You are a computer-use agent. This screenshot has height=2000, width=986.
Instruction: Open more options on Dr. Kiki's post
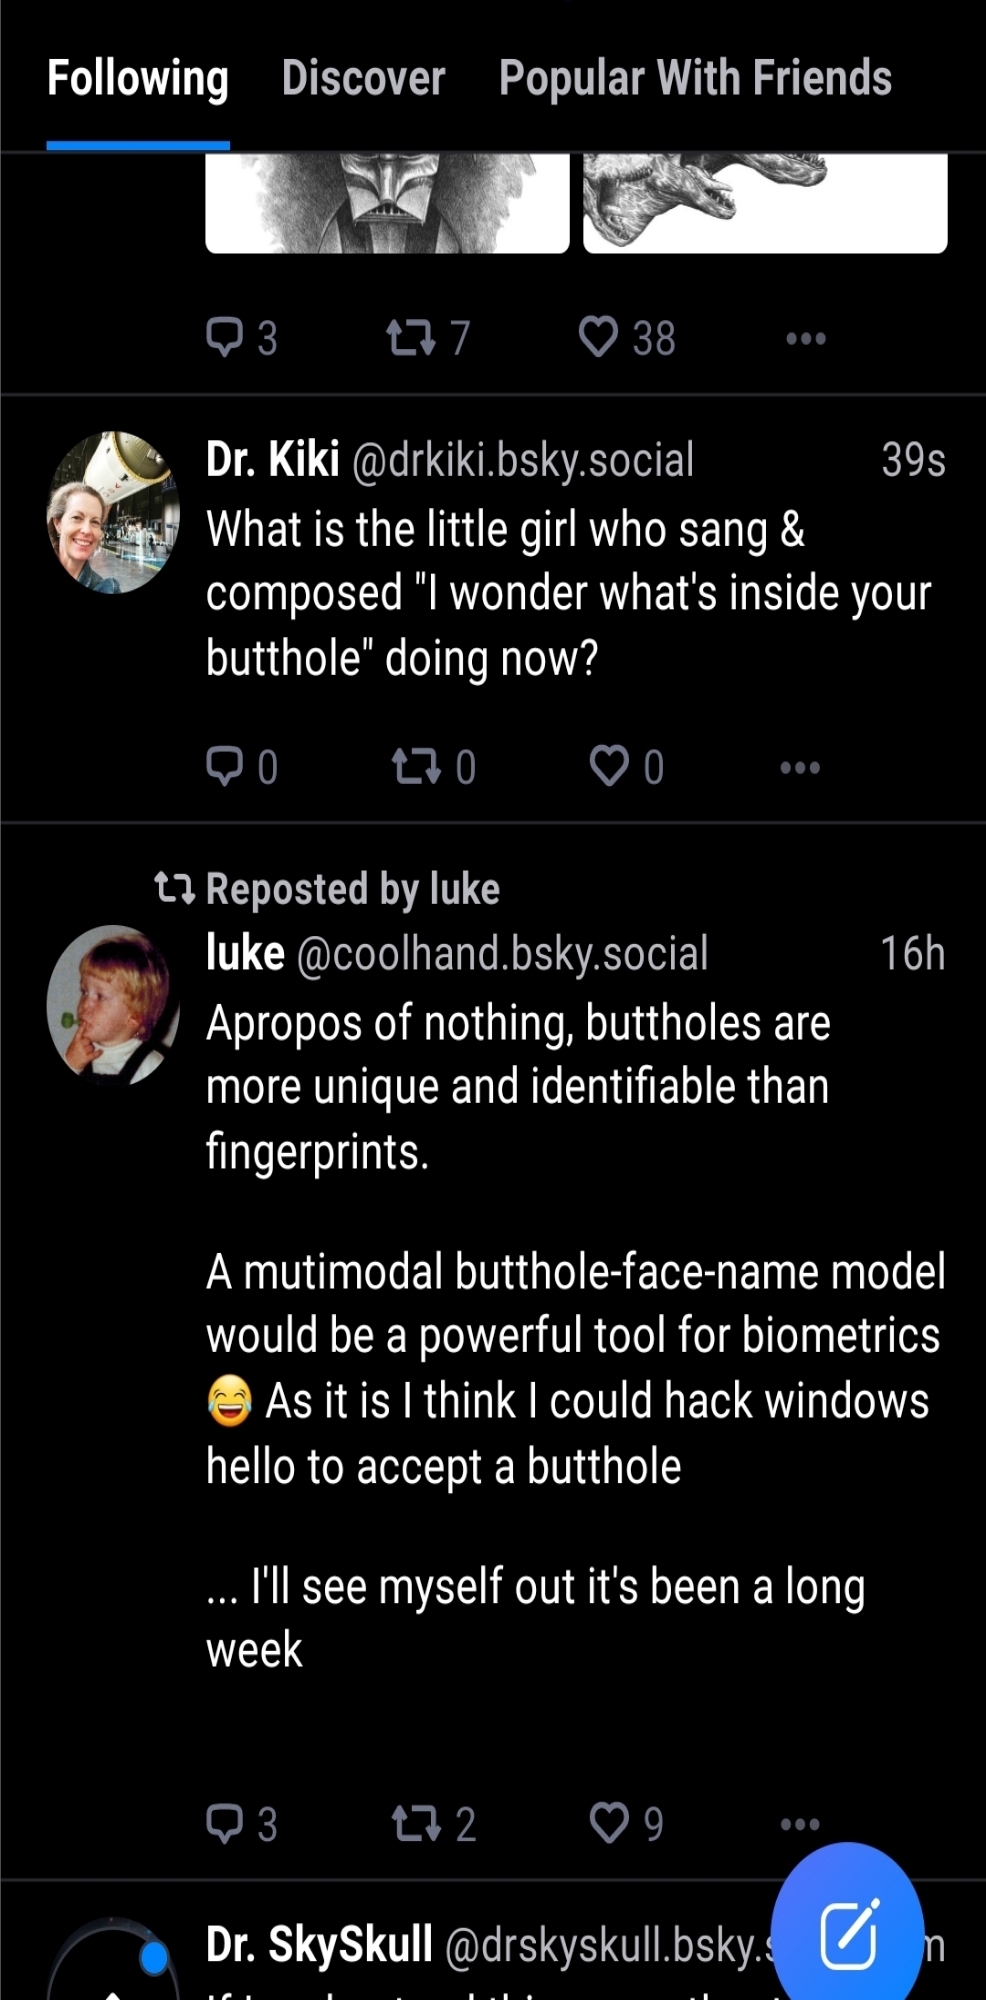800,767
